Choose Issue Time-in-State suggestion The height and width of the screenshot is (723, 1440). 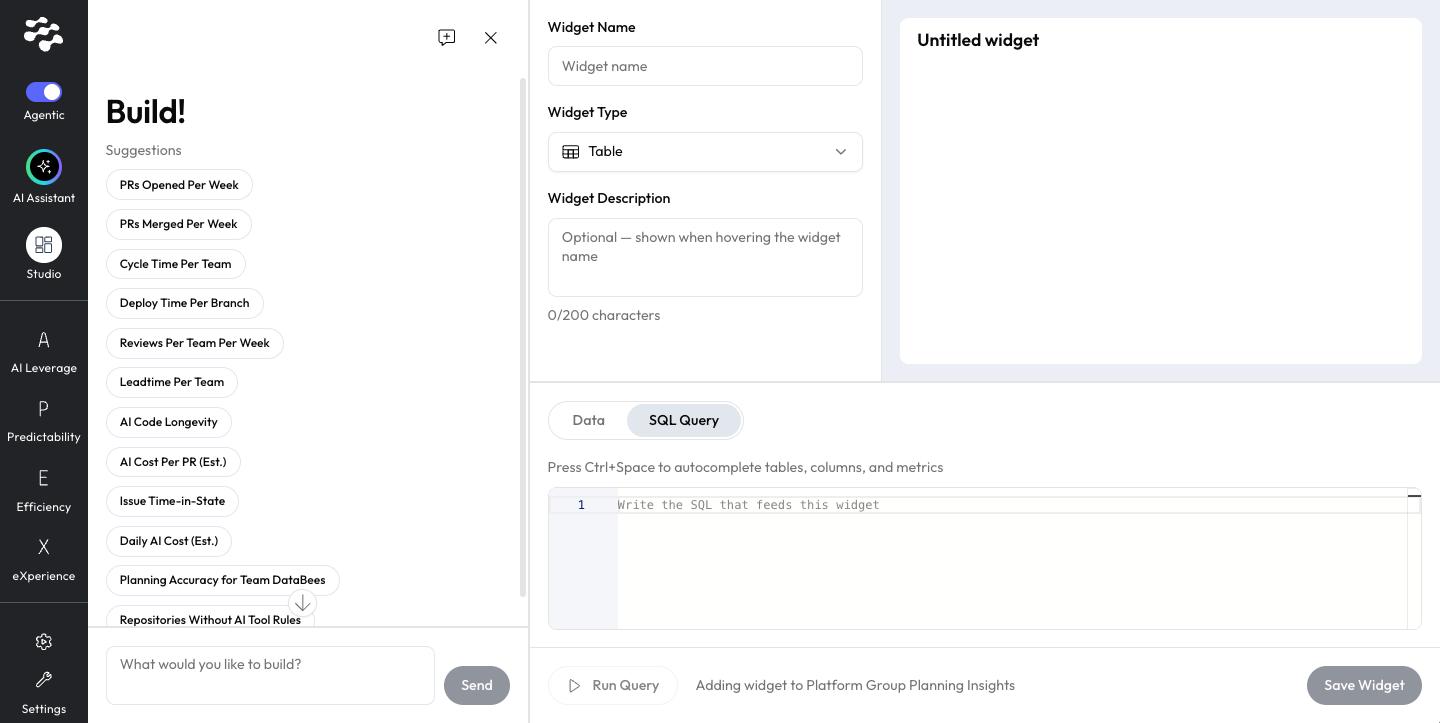coord(172,501)
